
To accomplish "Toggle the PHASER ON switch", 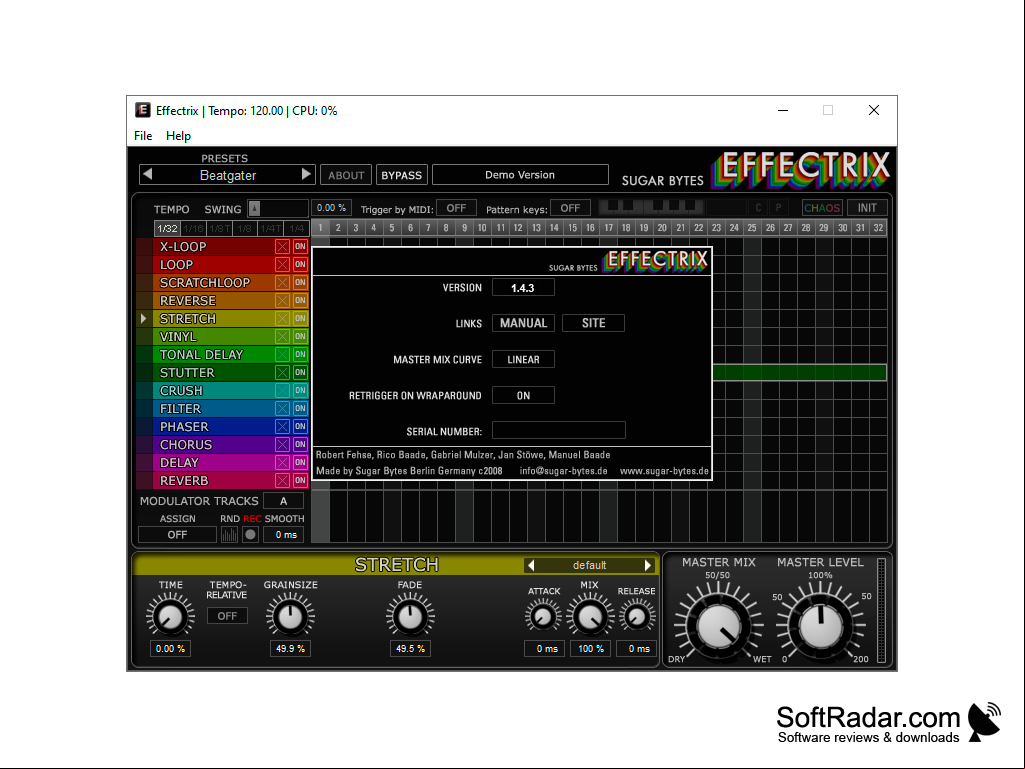I will 300,426.
